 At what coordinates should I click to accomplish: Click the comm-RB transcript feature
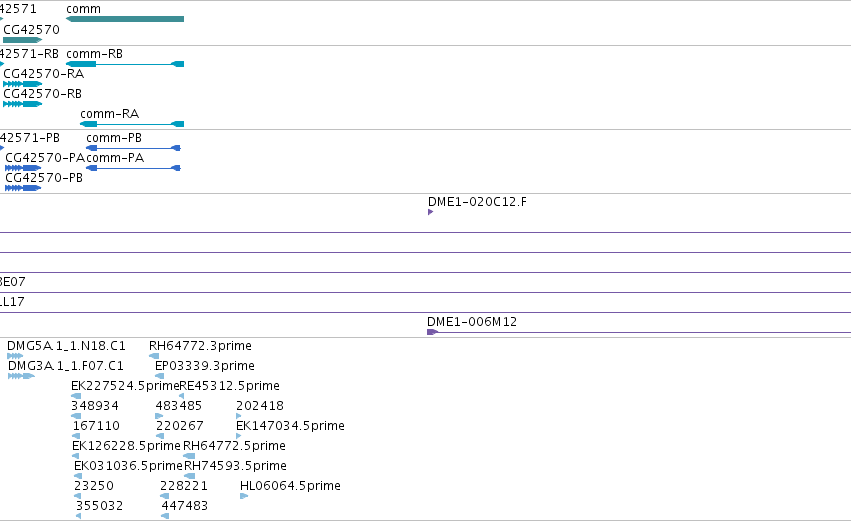coord(125,64)
